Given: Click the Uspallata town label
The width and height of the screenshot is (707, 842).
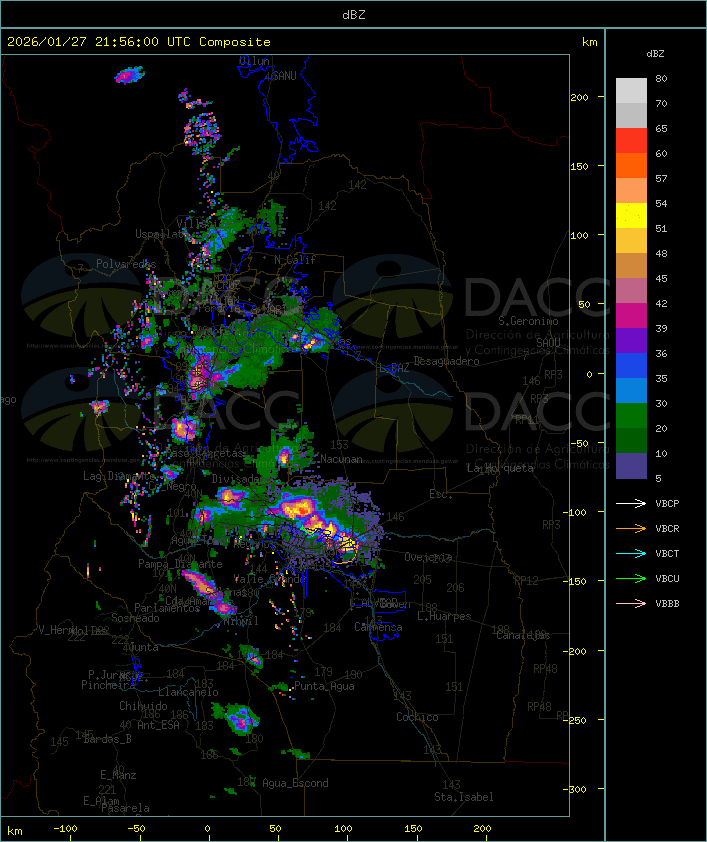Looking at the screenshot, I should pos(161,234).
